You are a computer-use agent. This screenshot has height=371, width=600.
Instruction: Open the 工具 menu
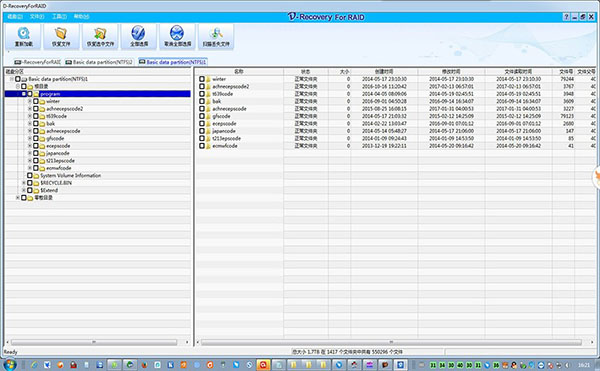tap(59, 17)
